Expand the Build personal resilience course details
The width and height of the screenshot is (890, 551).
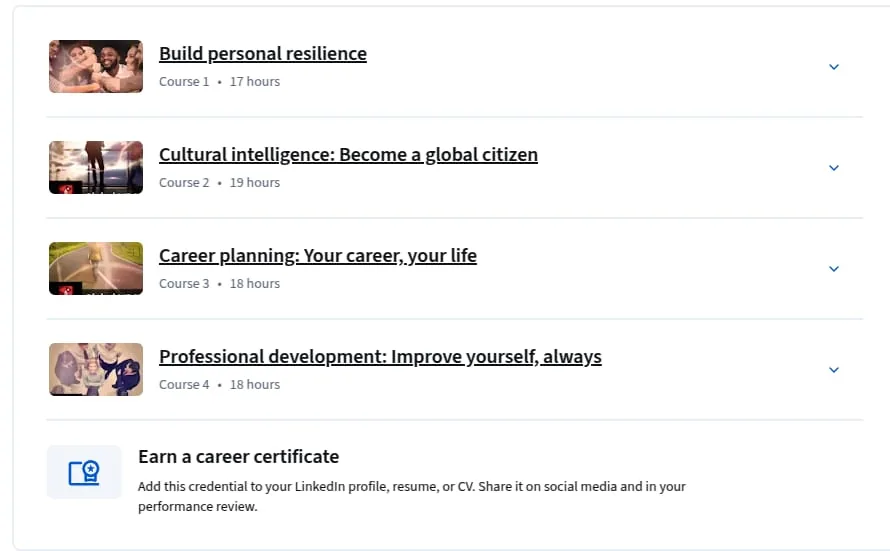pos(833,67)
